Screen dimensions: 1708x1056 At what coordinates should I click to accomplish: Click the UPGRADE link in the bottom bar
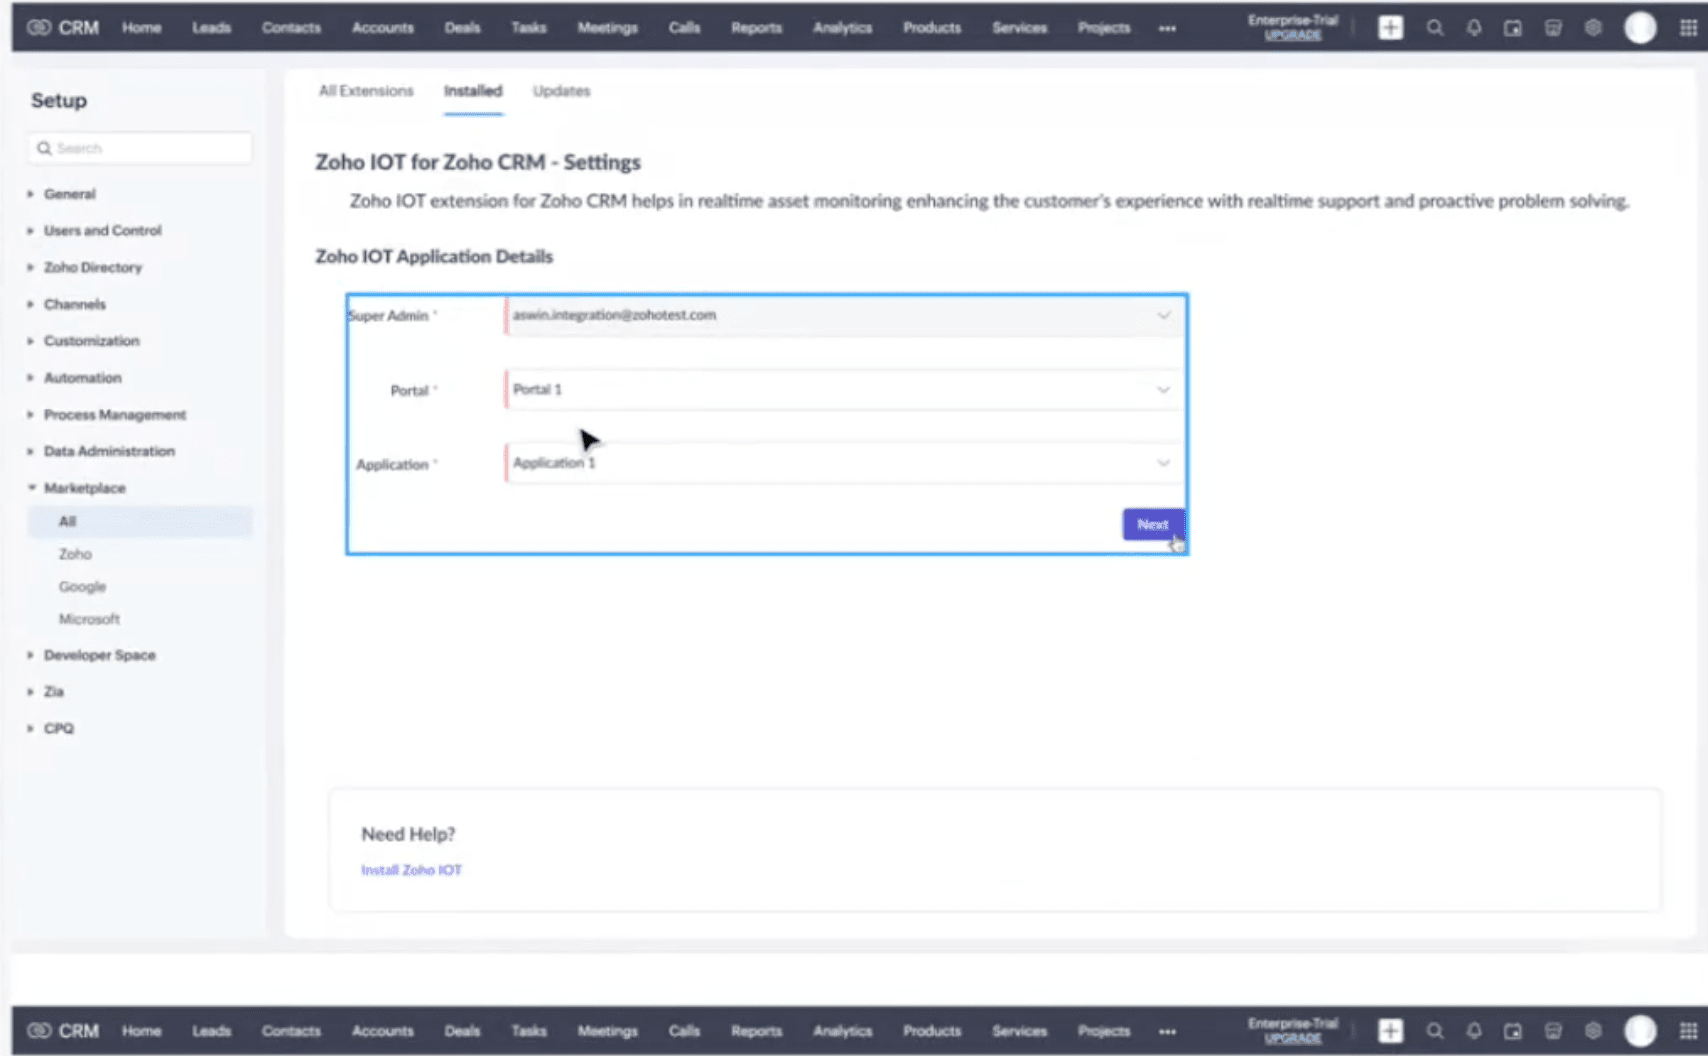[1292, 1038]
